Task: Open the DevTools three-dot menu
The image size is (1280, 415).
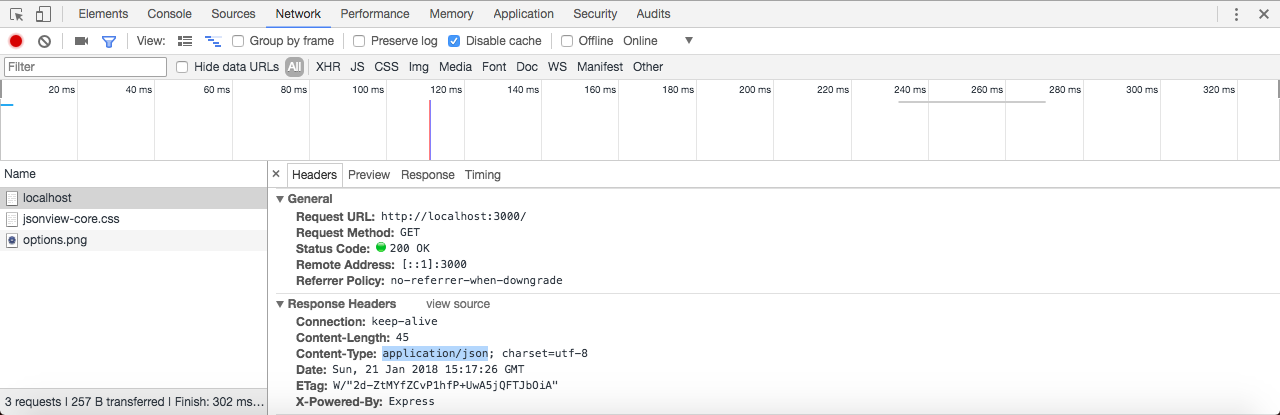Action: [1237, 14]
